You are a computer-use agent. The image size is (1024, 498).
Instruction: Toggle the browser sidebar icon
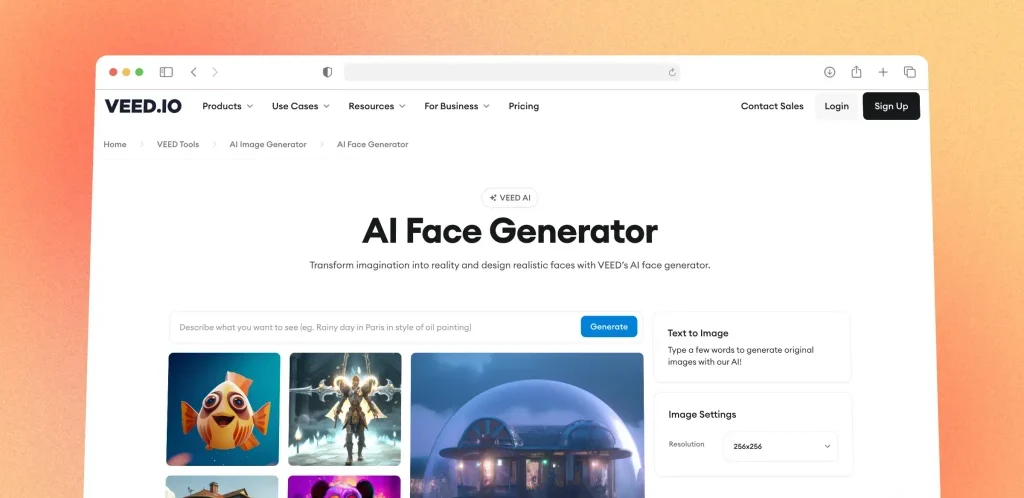166,72
